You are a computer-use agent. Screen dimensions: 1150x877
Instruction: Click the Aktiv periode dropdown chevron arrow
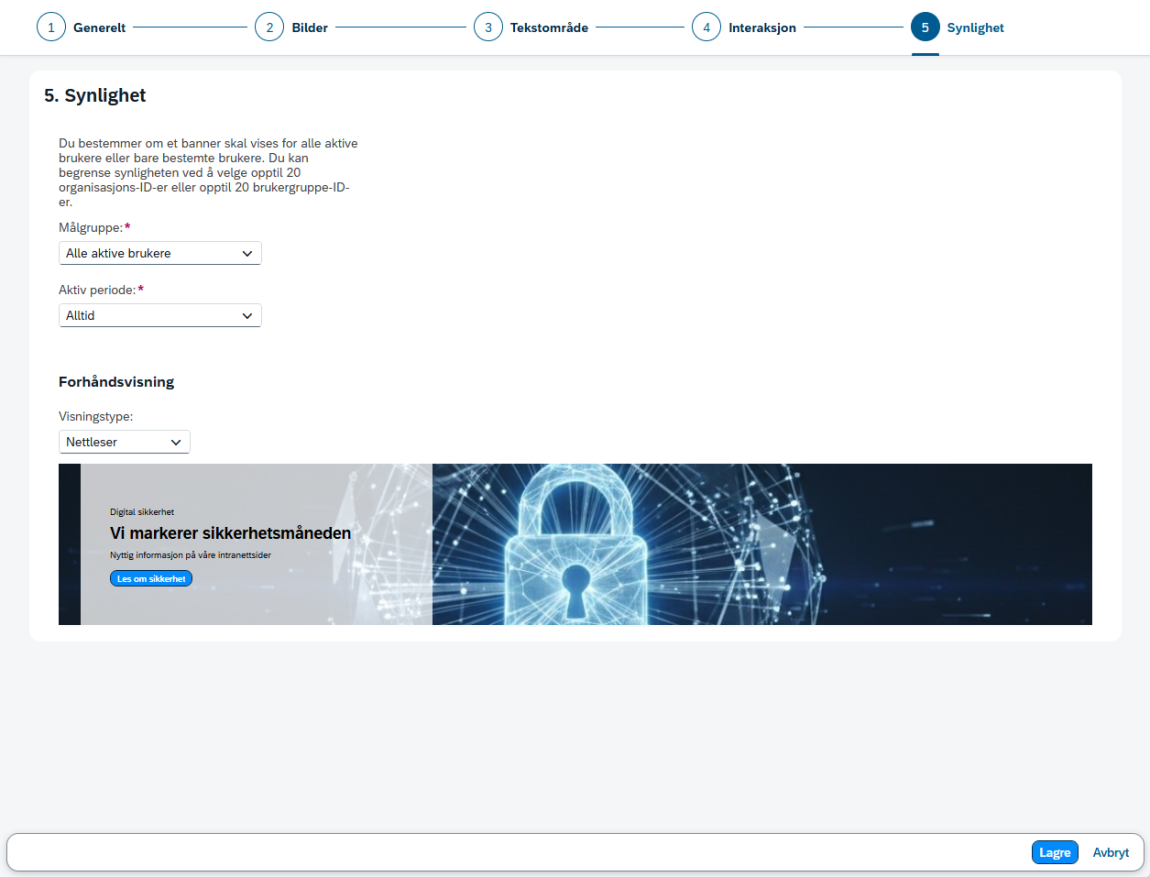click(247, 316)
